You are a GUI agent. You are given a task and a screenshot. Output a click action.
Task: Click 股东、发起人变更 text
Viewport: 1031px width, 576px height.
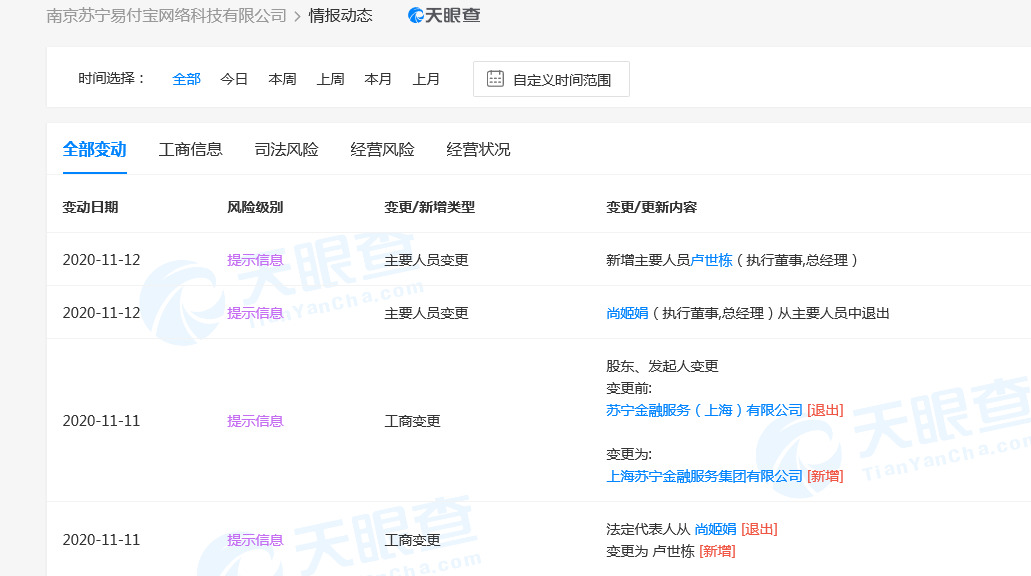pos(662,366)
